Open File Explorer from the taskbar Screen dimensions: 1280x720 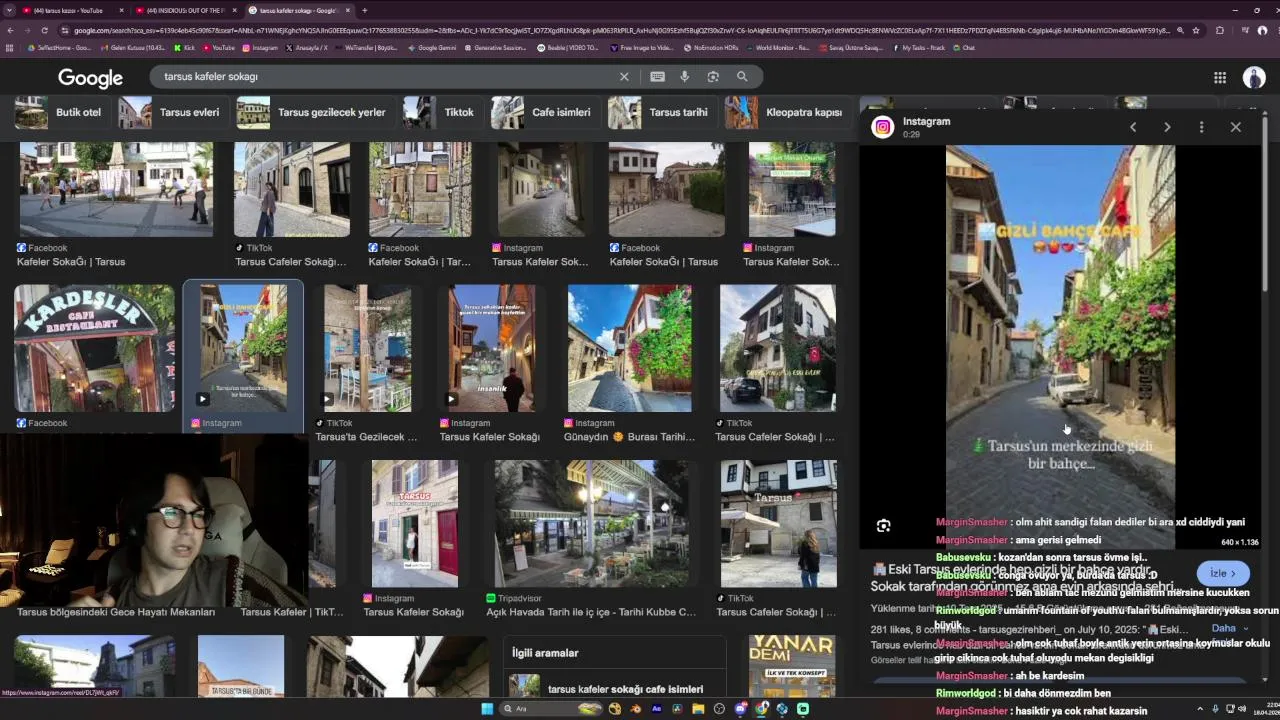[698, 709]
